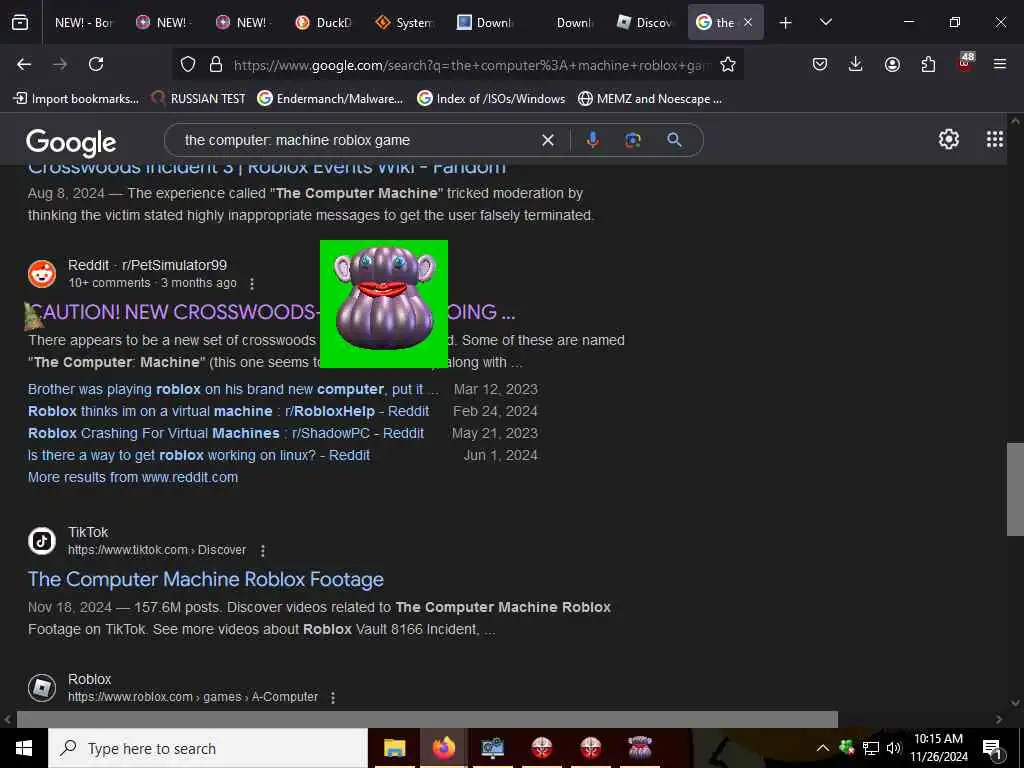Click the Windows taskbar search box
This screenshot has height=768, width=1024.
tap(208, 748)
